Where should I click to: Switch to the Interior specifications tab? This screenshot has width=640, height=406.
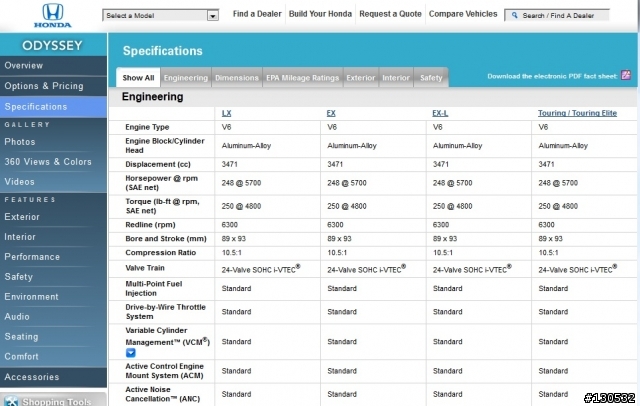tap(396, 78)
